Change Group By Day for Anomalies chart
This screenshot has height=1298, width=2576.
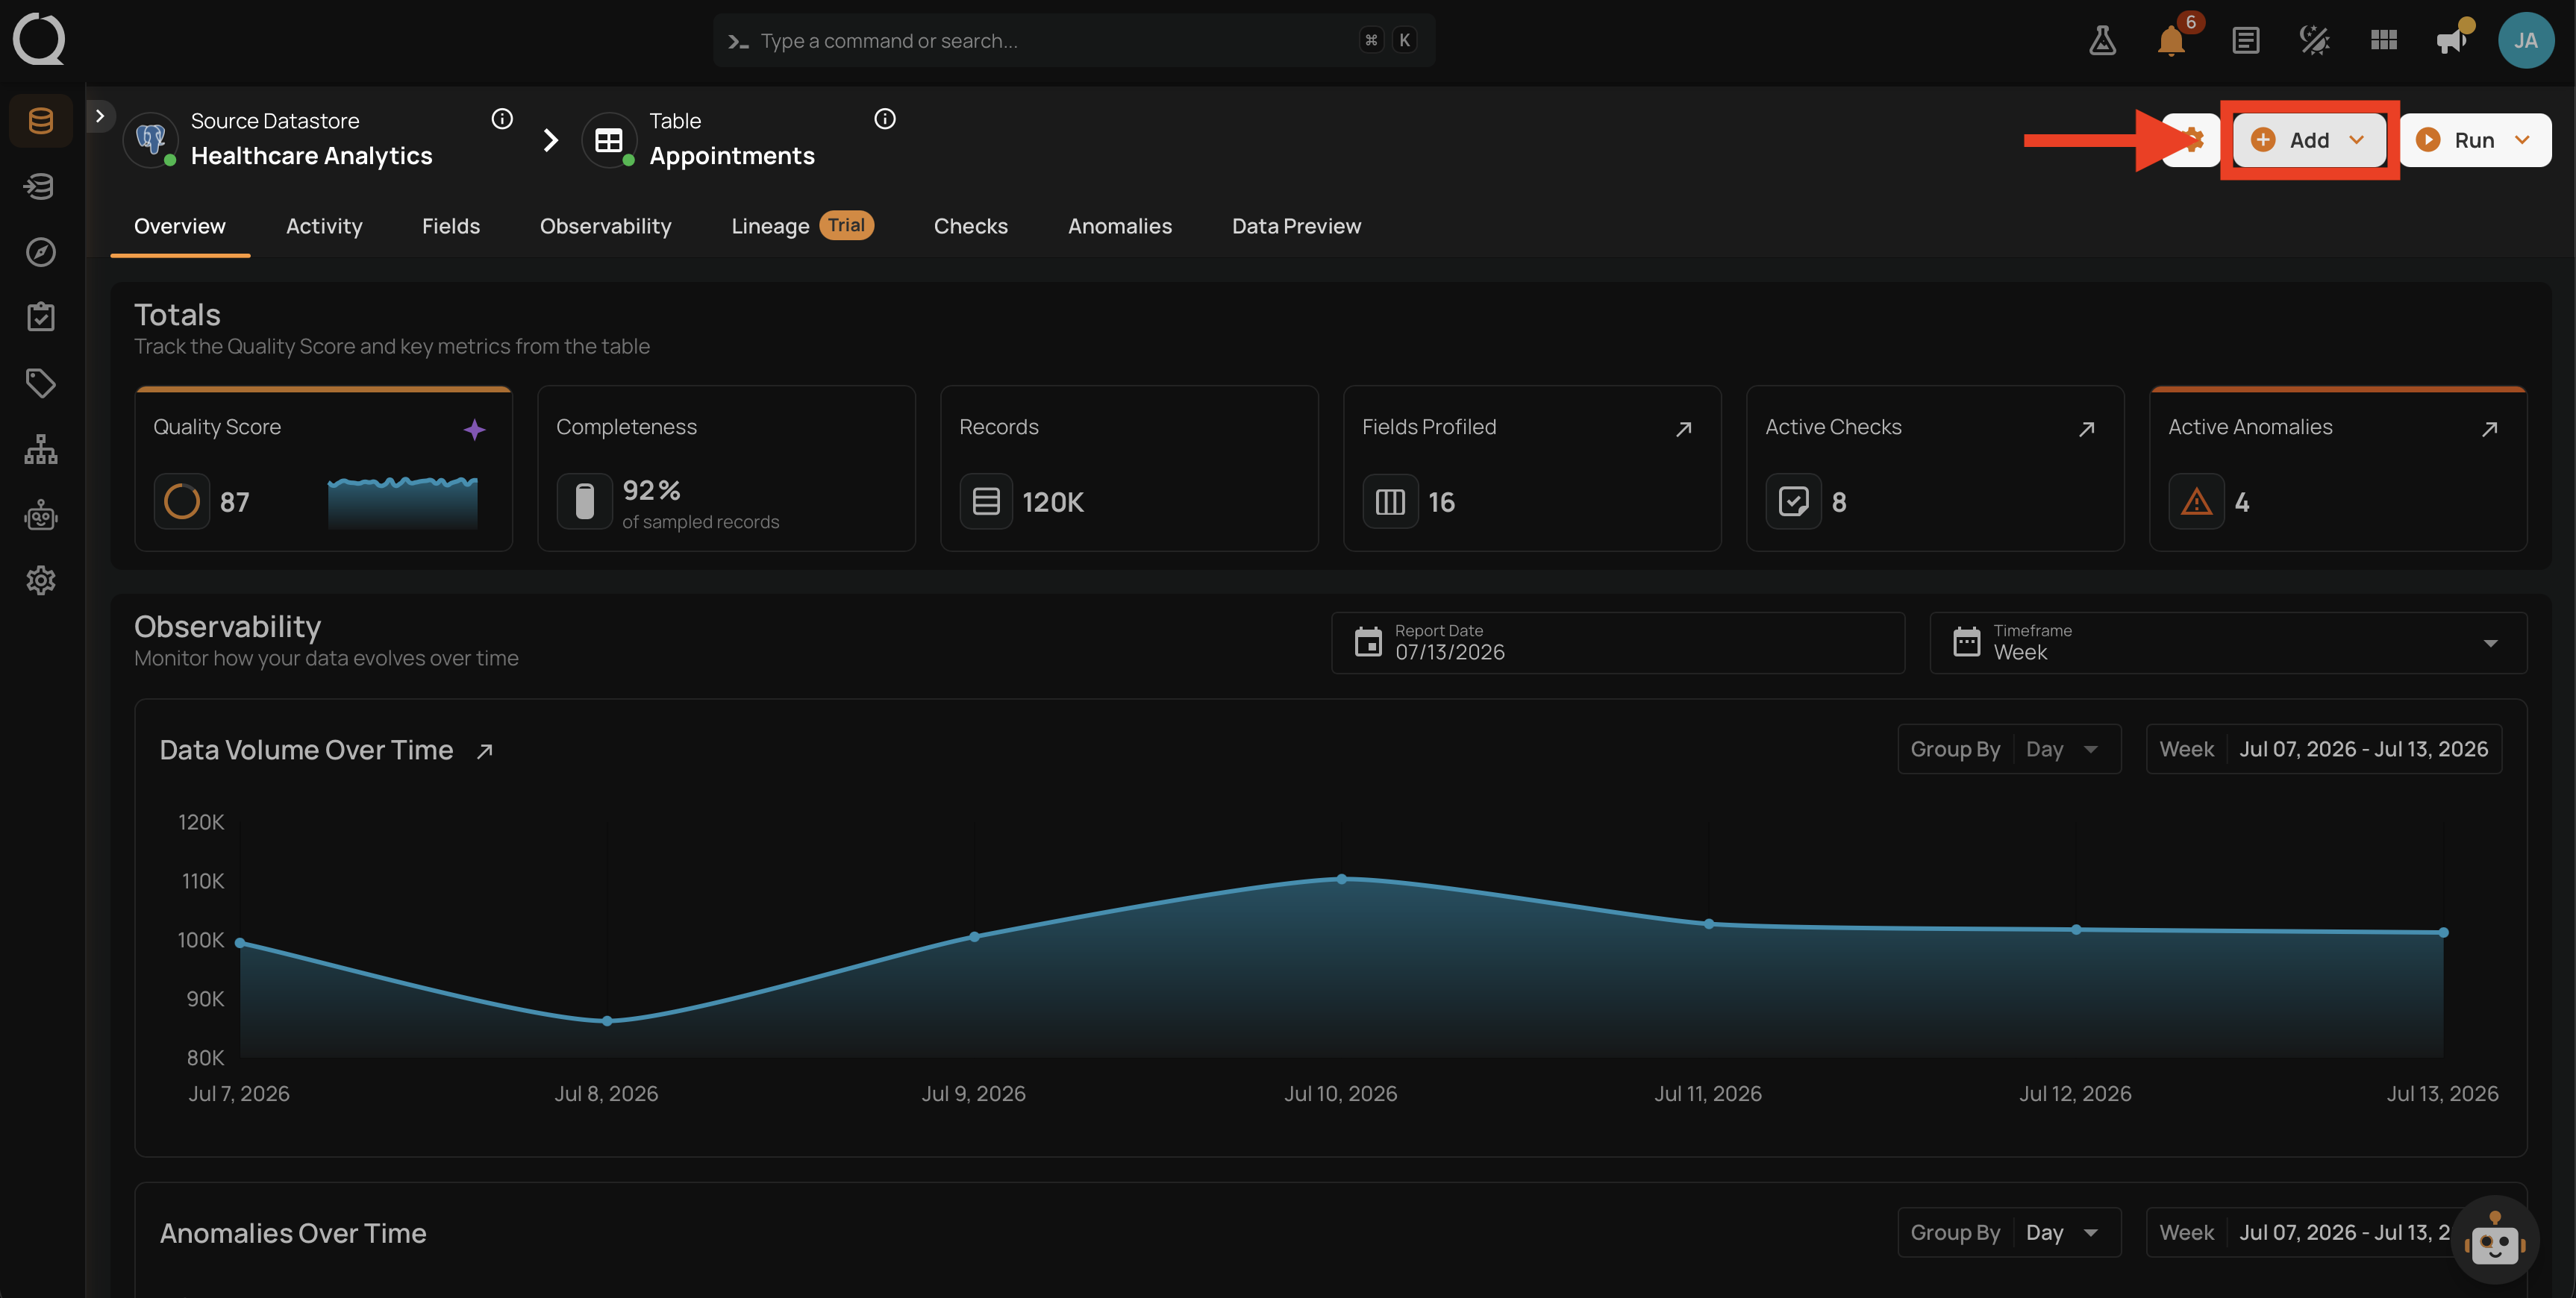[2009, 1233]
